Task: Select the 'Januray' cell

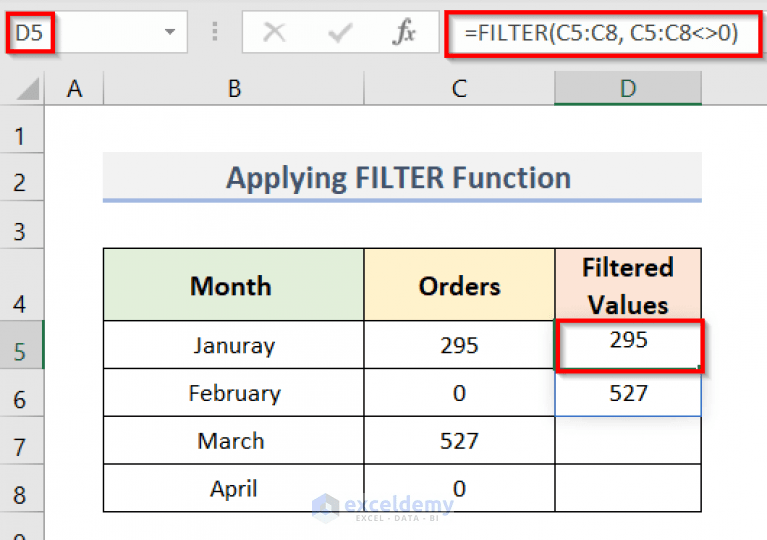Action: click(233, 345)
